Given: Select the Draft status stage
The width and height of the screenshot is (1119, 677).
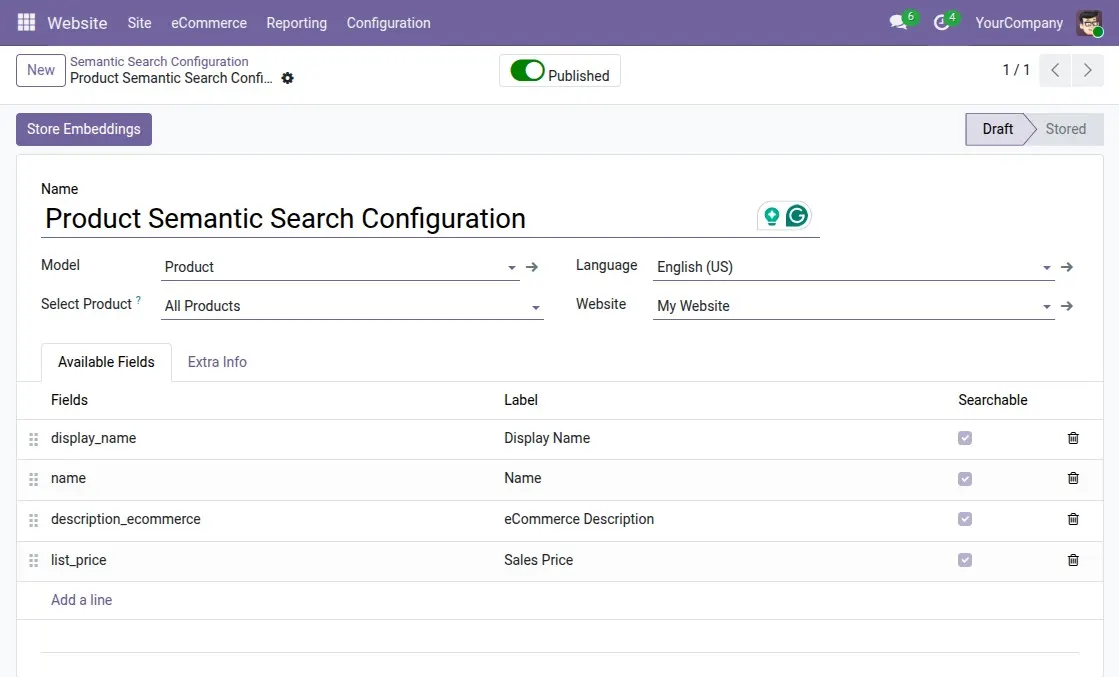Looking at the screenshot, I should (997, 129).
